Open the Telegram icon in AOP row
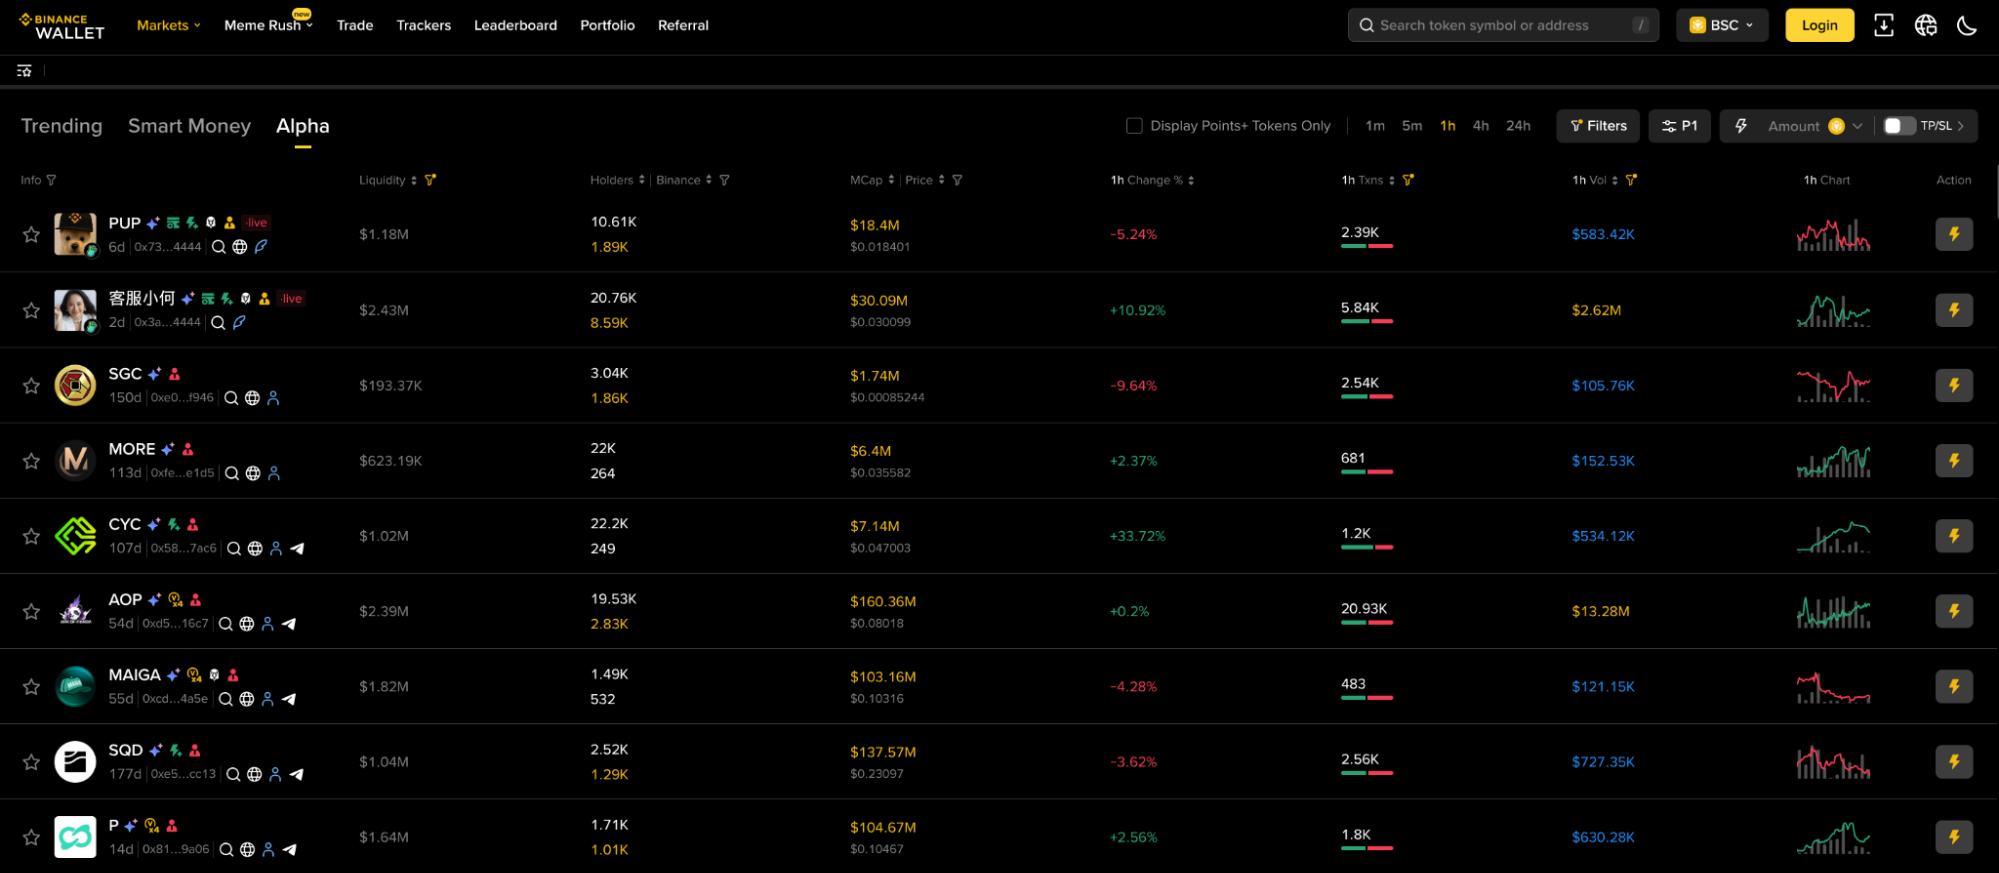Image resolution: width=1999 pixels, height=873 pixels. click(x=289, y=624)
